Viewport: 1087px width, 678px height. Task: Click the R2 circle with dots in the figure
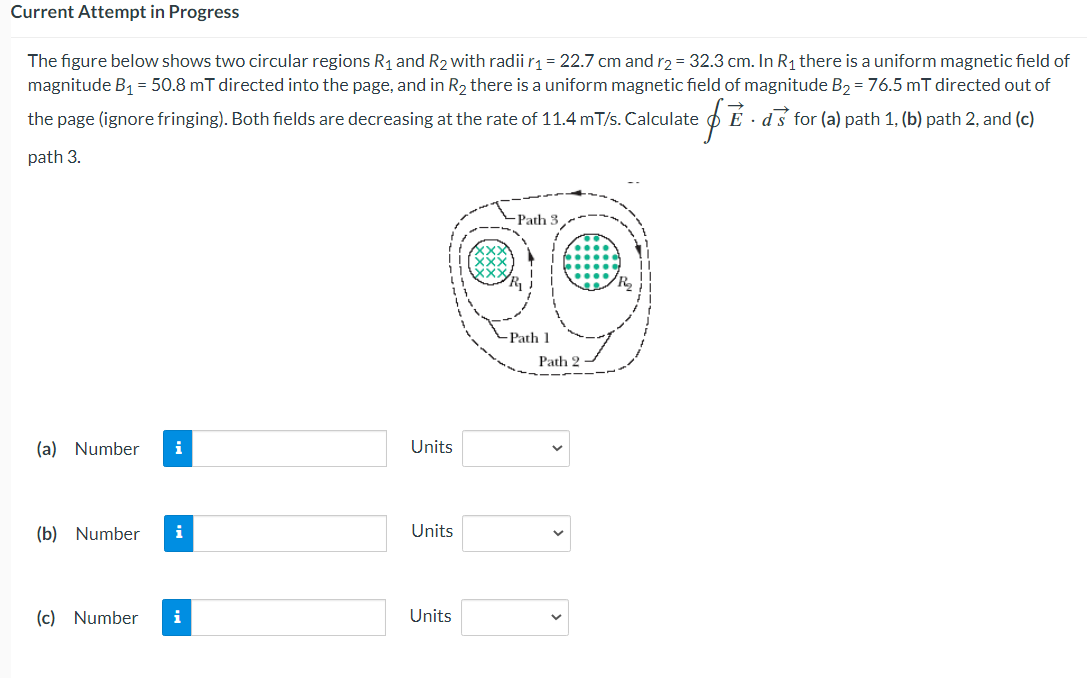click(x=592, y=260)
